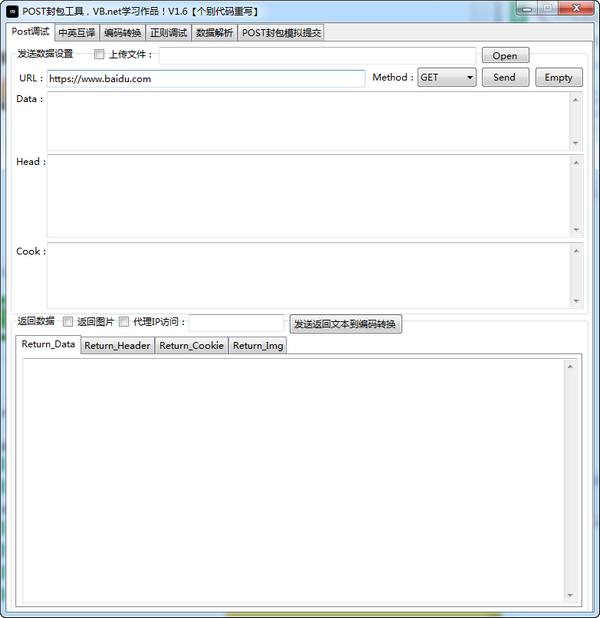Go to the 数据解析 tab
600x618 pixels.
214,33
